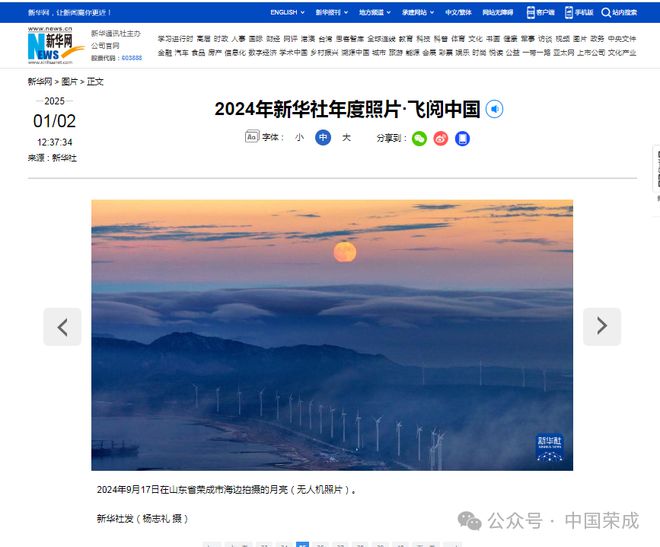Open the 汽车 nav item
Screen dimensions: 660x547
pyautogui.click(x=181, y=53)
